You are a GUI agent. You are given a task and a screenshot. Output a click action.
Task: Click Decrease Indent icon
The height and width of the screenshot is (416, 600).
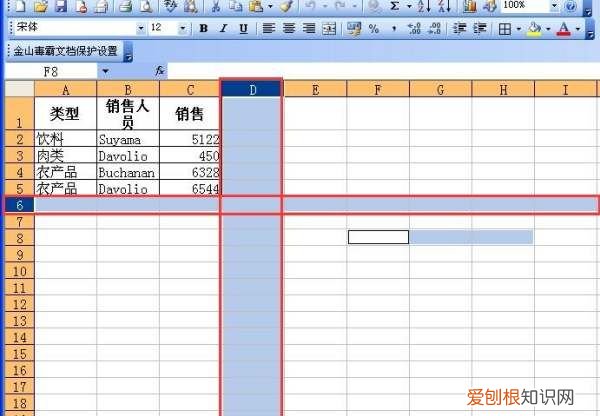pyautogui.click(x=460, y=28)
